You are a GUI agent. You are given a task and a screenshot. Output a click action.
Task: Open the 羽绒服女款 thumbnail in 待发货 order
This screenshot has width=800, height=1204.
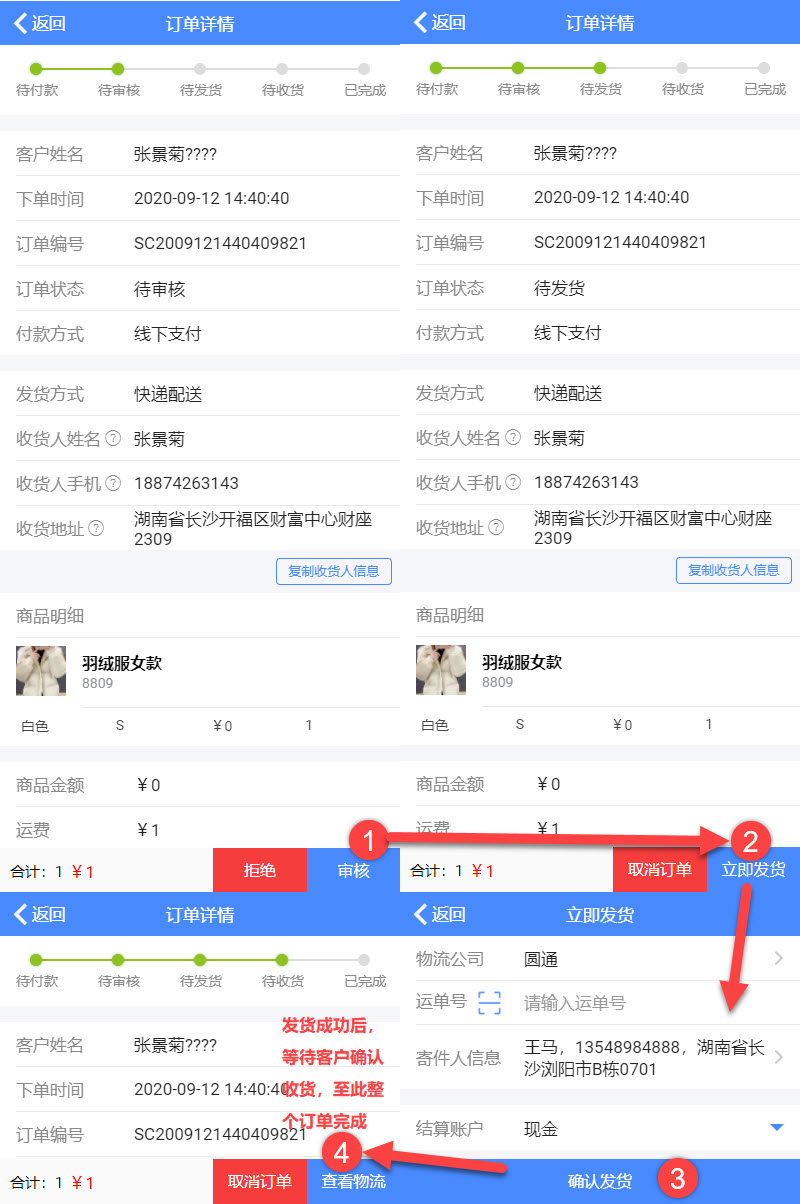coord(441,670)
